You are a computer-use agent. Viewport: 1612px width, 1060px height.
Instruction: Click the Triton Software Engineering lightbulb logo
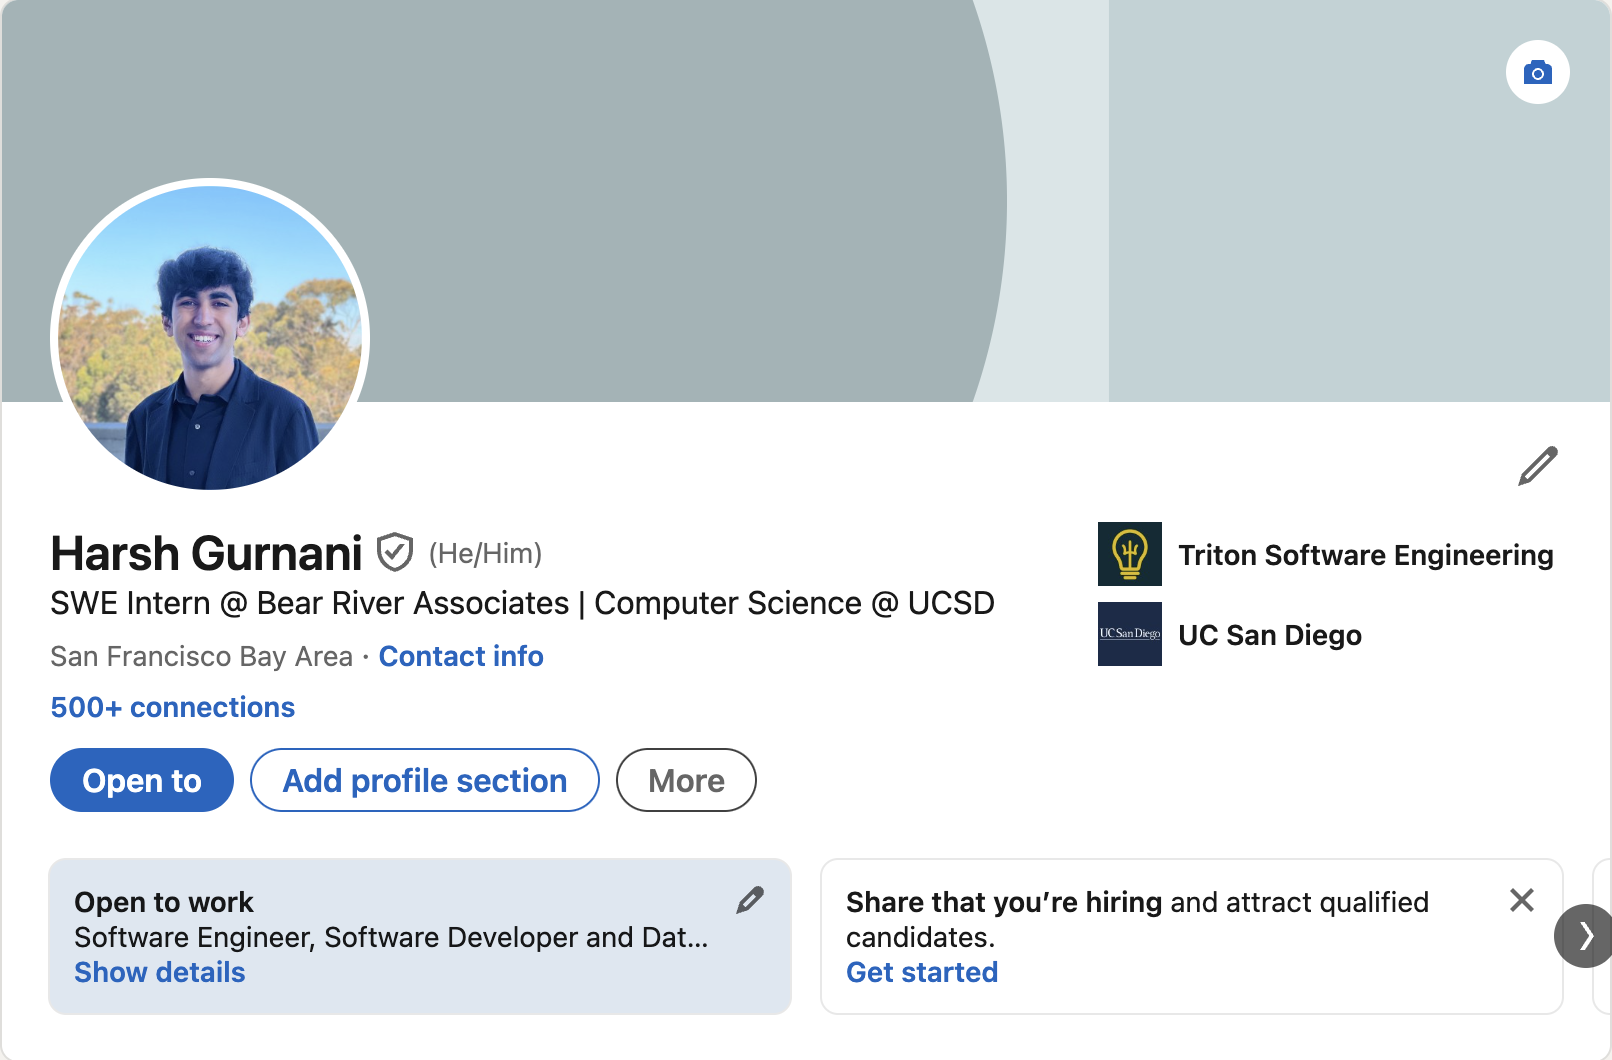pyautogui.click(x=1129, y=554)
